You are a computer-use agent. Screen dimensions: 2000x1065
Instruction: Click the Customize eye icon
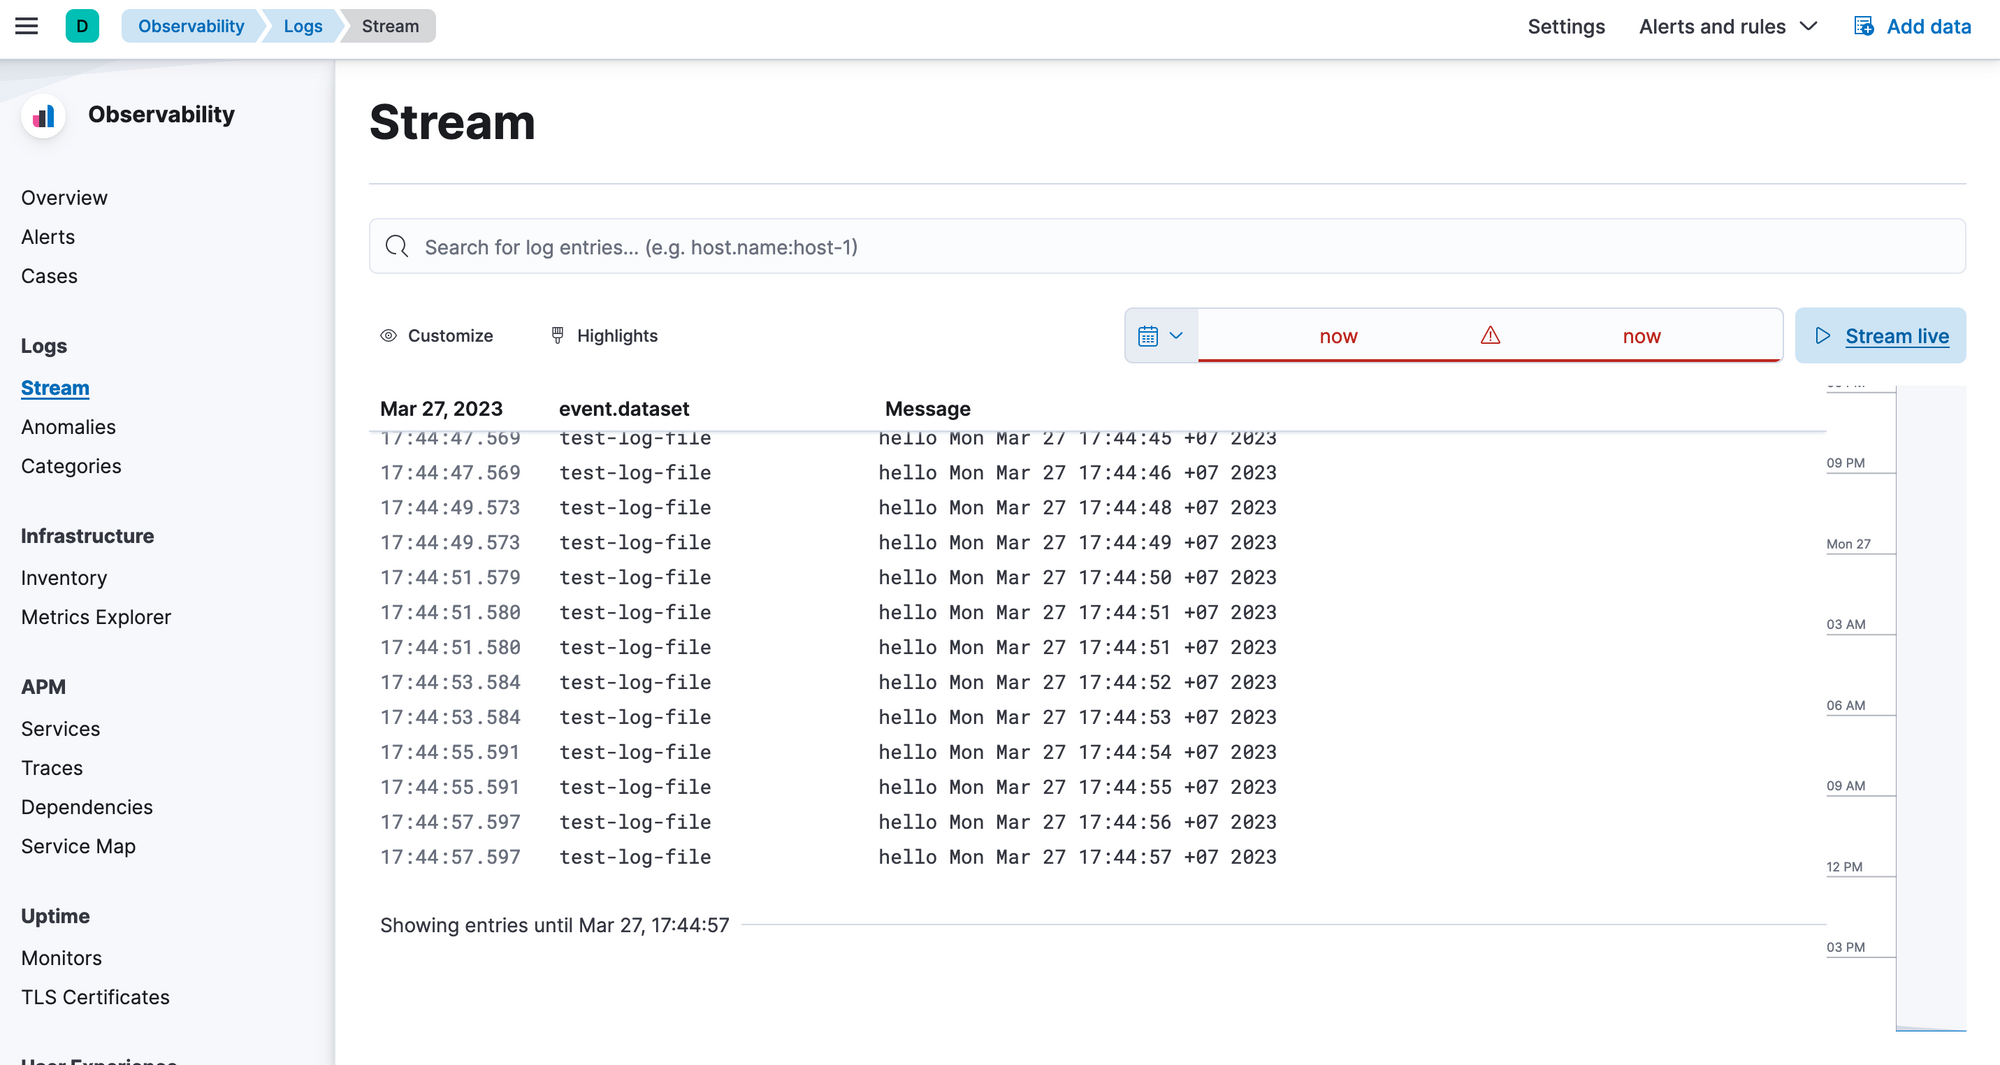[x=388, y=335]
